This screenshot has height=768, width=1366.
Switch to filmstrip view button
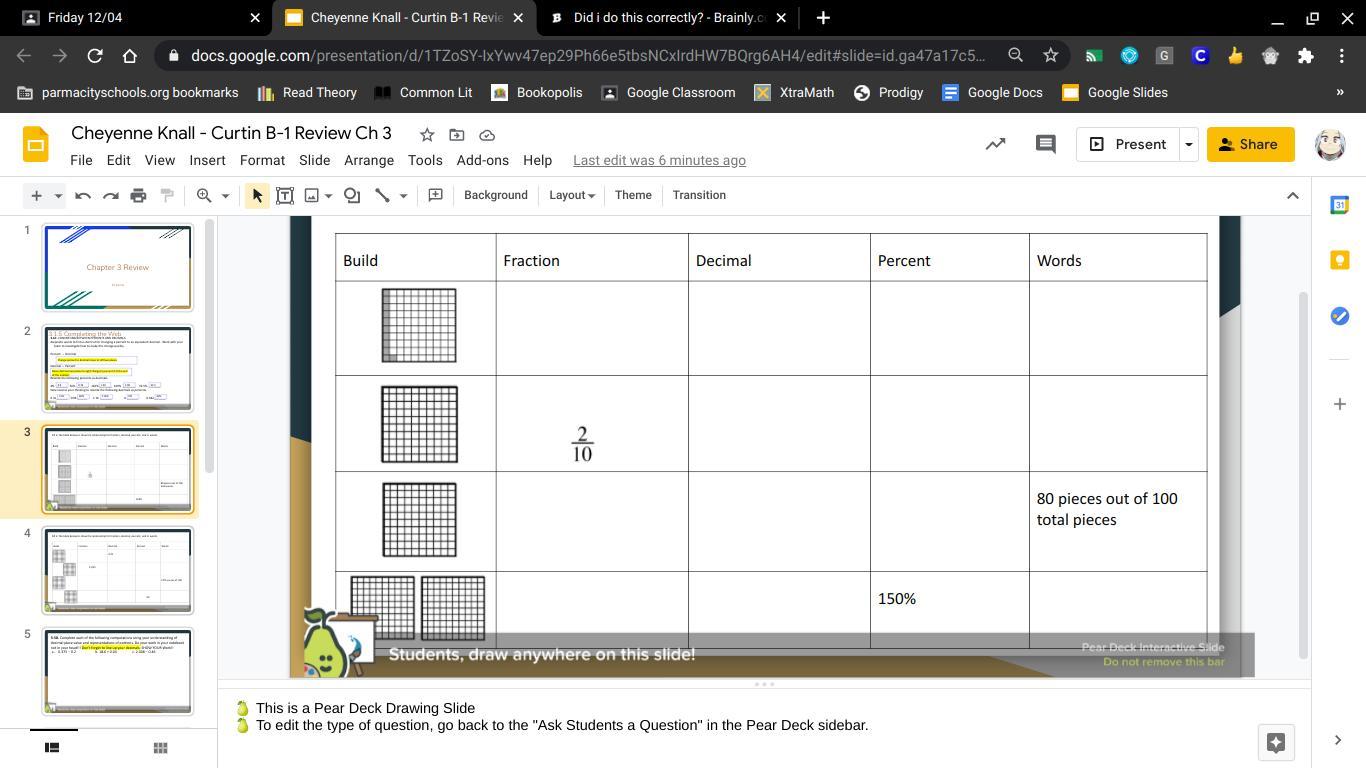coord(53,747)
